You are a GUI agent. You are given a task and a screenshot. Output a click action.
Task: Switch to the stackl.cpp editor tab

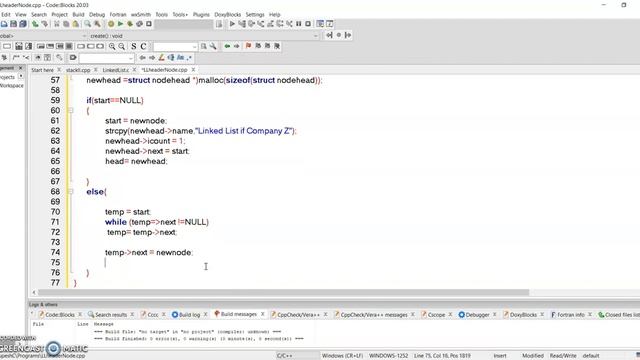coord(78,70)
